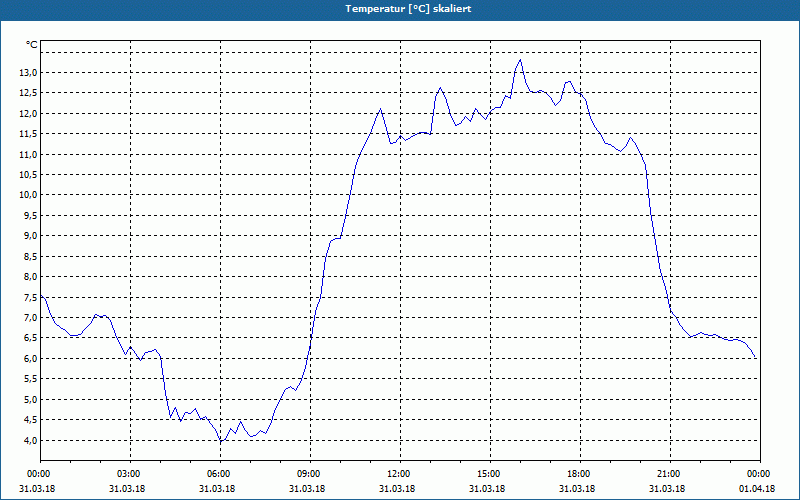Screen dimensions: 800x500
Task: Click the '06:00' time axis label
Action: point(217,474)
